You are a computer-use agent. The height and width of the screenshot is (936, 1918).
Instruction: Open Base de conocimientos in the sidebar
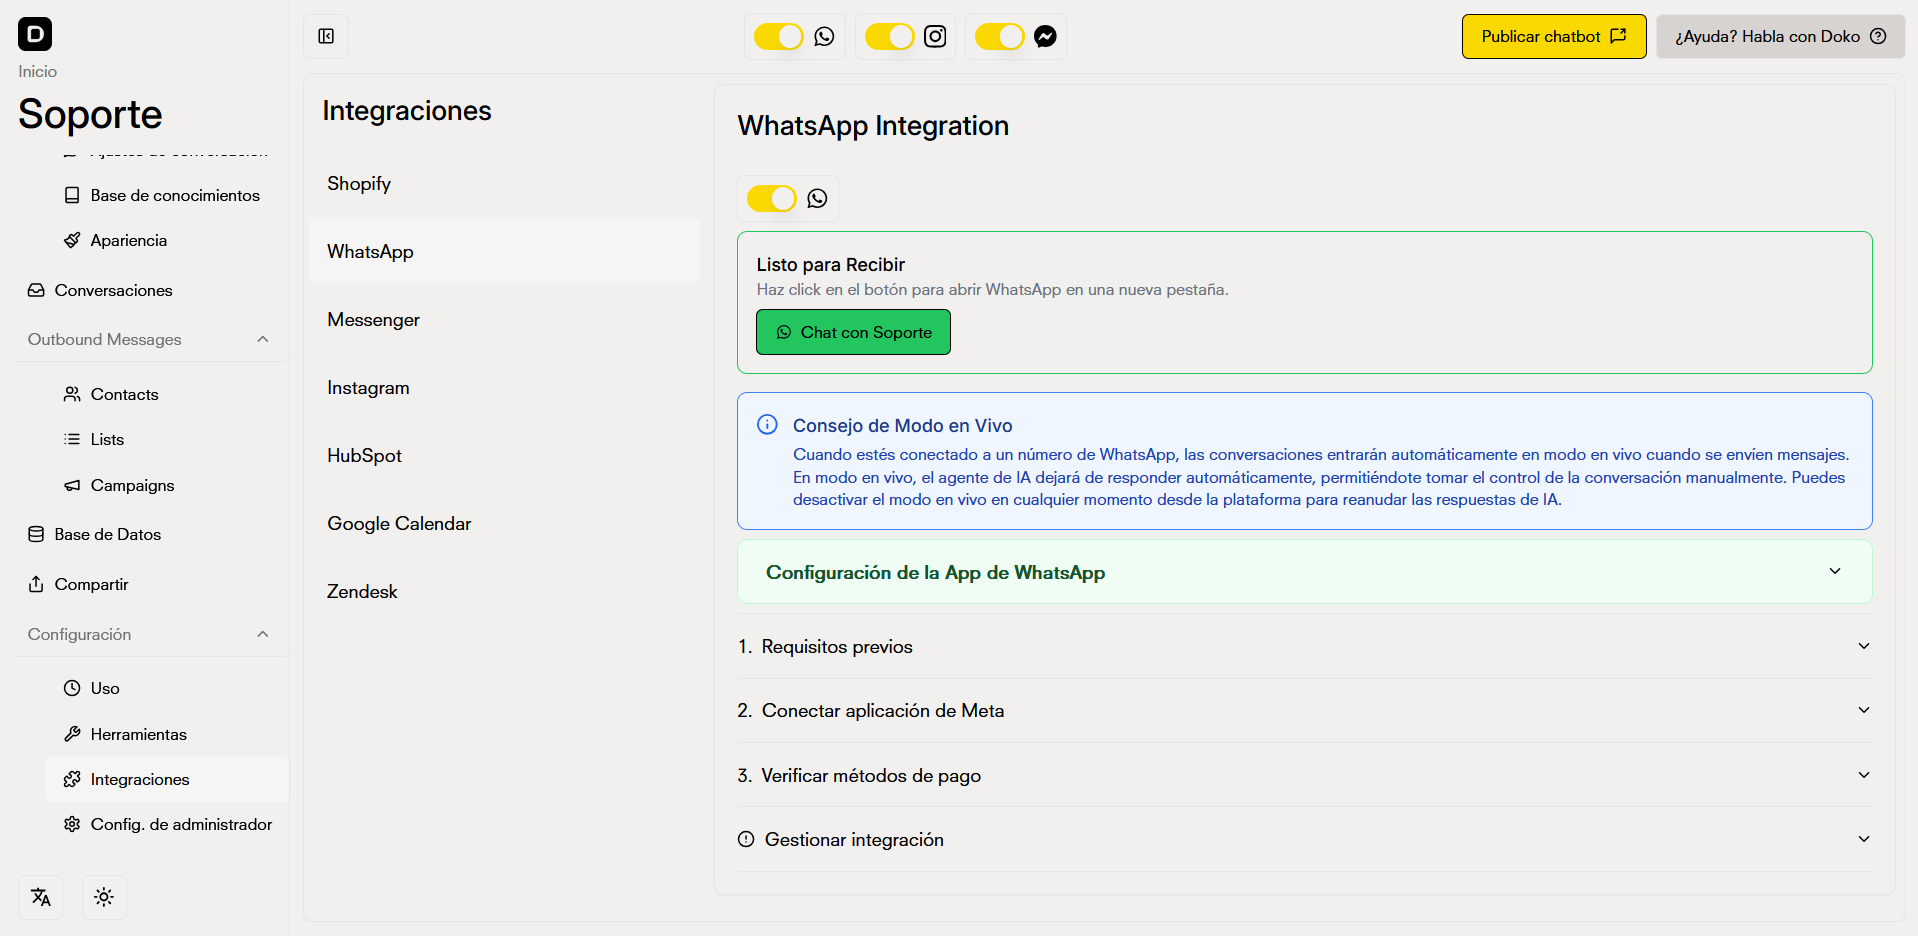point(175,195)
